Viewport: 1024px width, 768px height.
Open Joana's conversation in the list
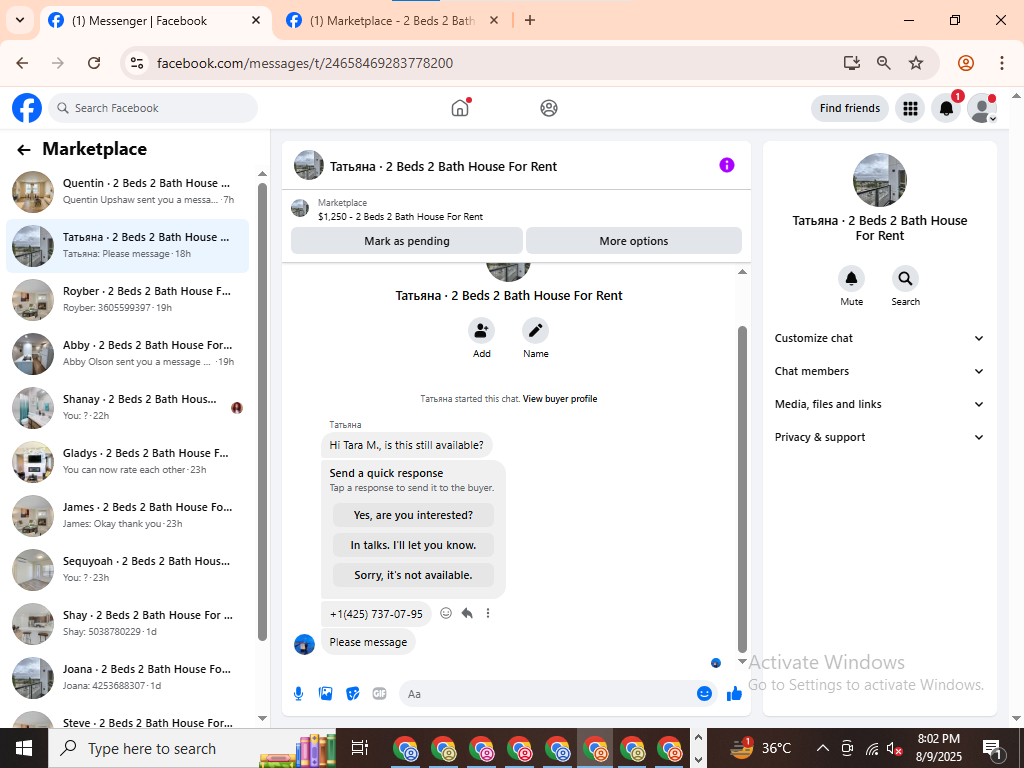click(127, 677)
